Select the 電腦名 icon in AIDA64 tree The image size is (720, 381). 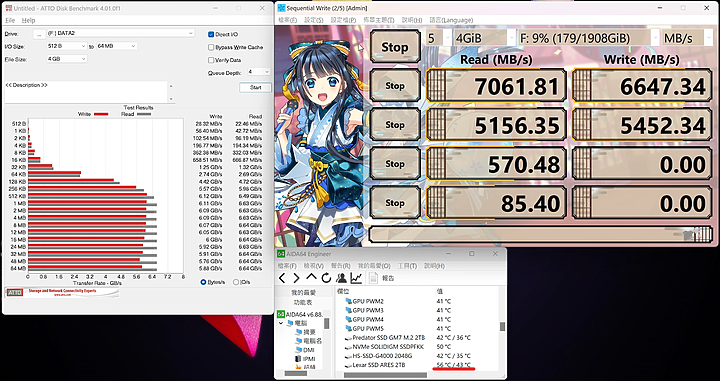(x=299, y=341)
